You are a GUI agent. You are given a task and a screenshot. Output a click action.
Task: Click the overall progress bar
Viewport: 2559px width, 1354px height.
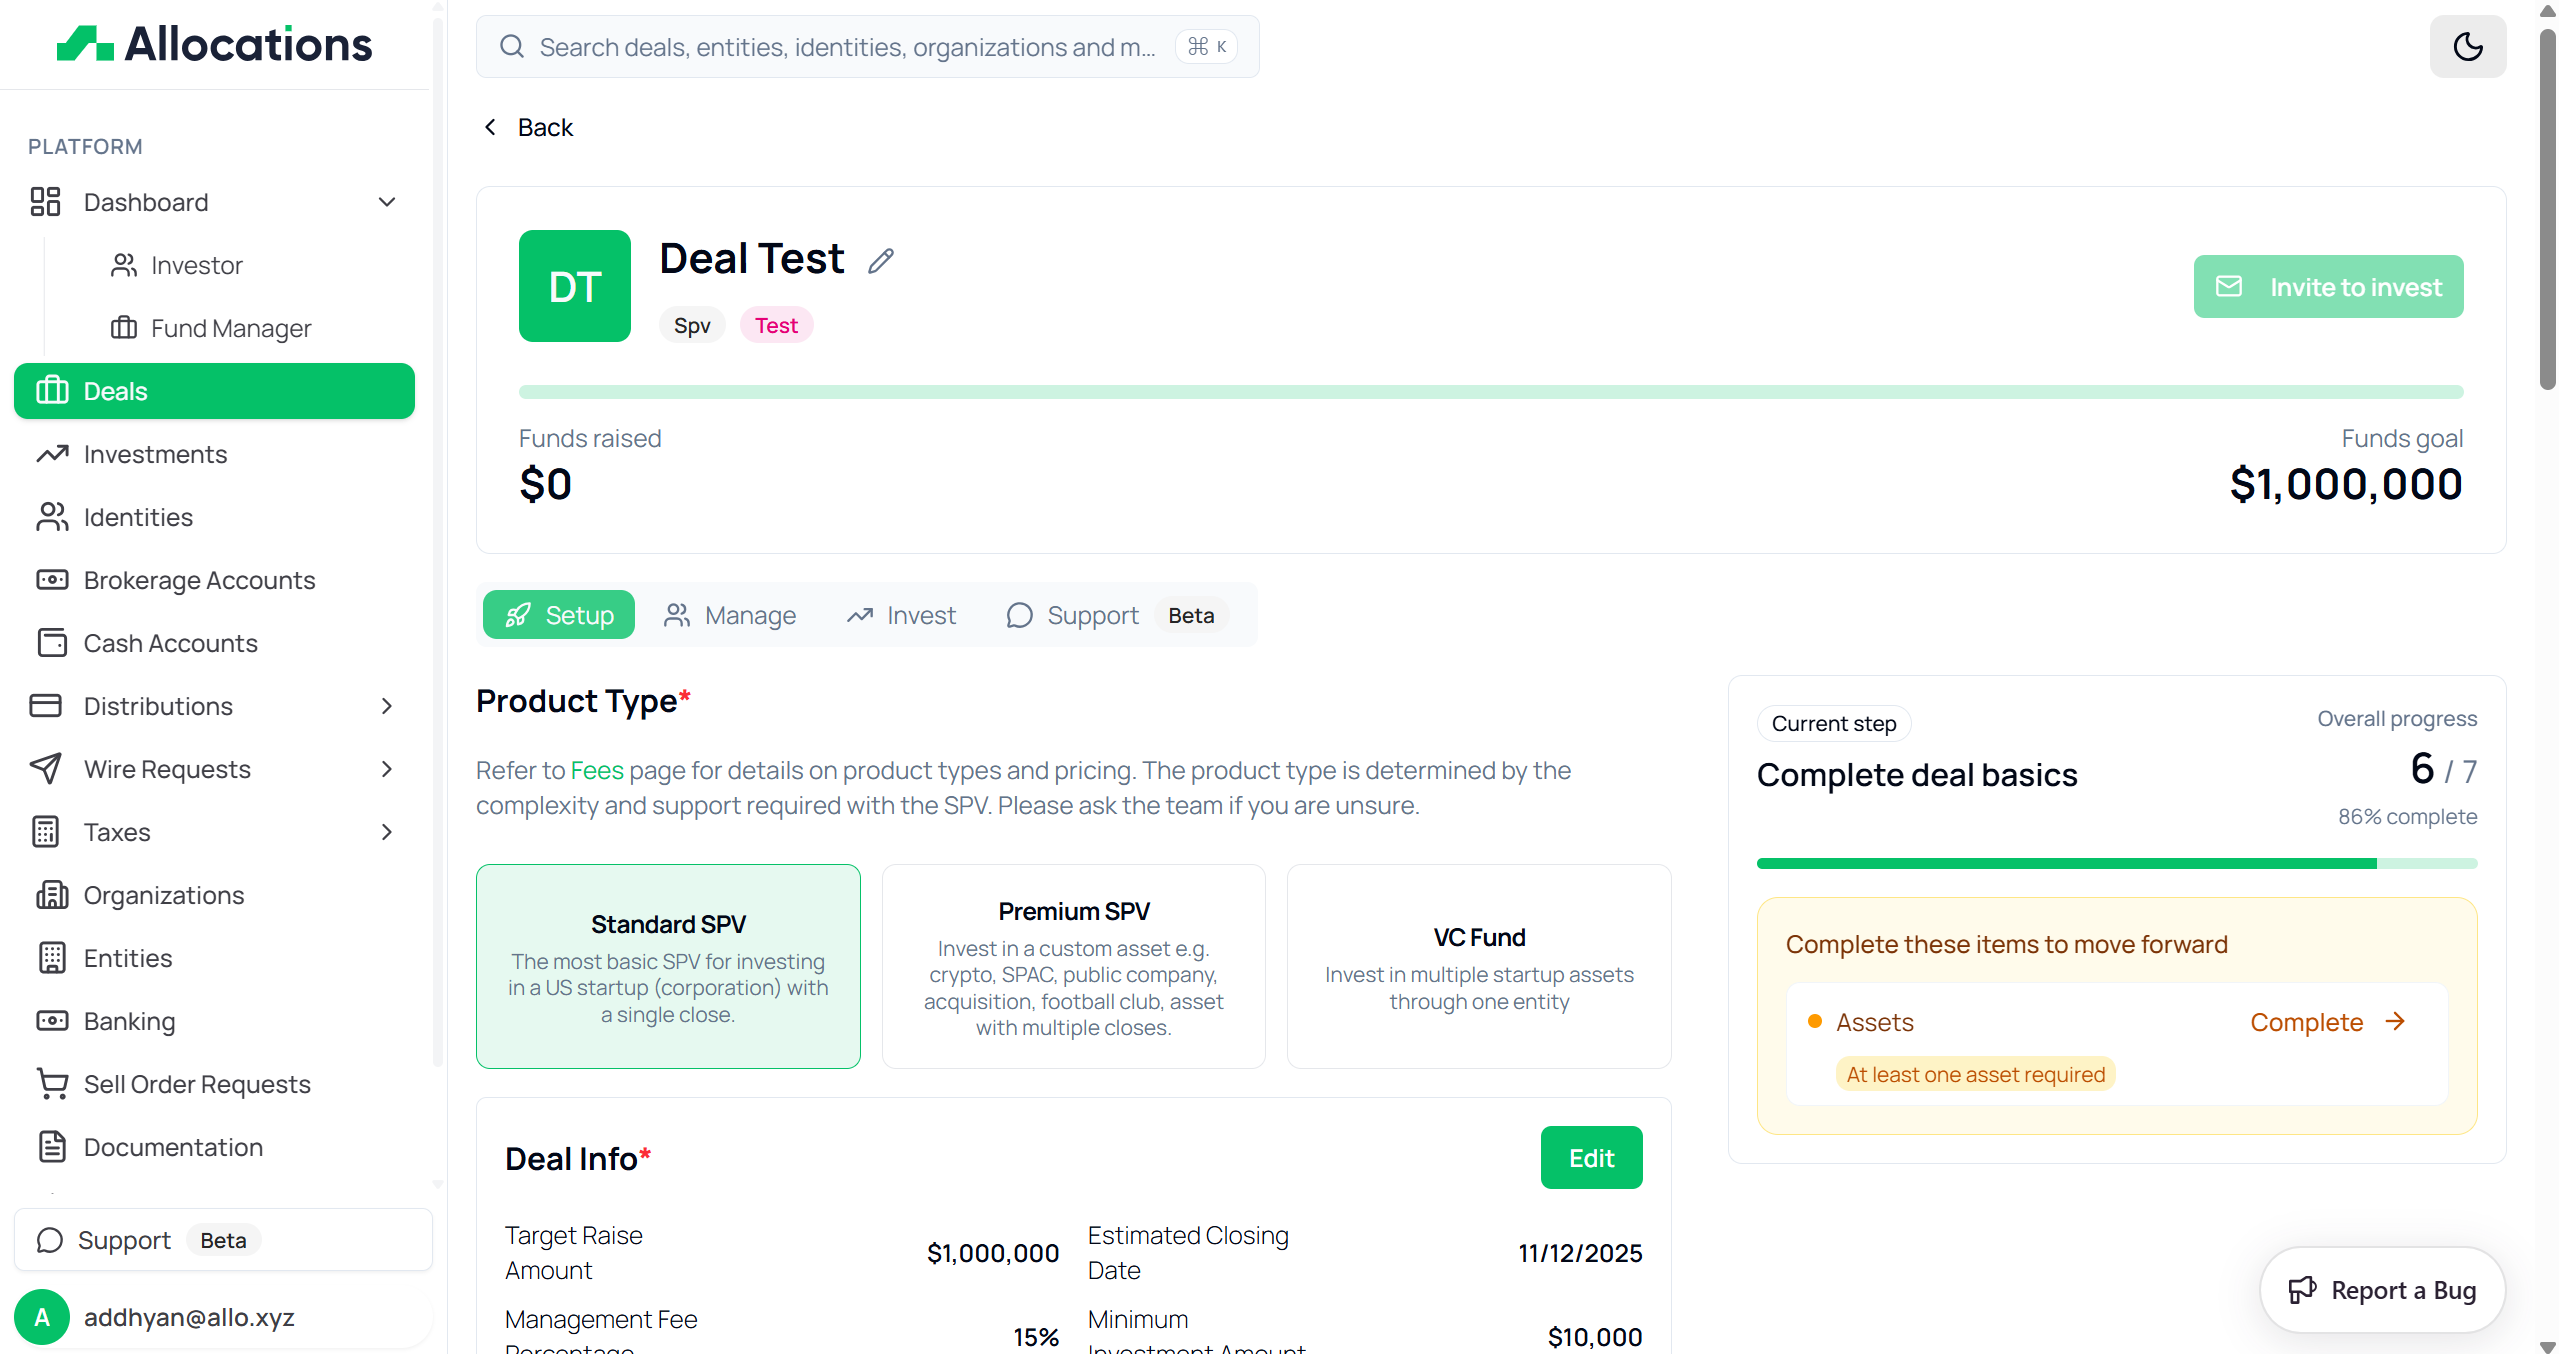[x=2116, y=863]
